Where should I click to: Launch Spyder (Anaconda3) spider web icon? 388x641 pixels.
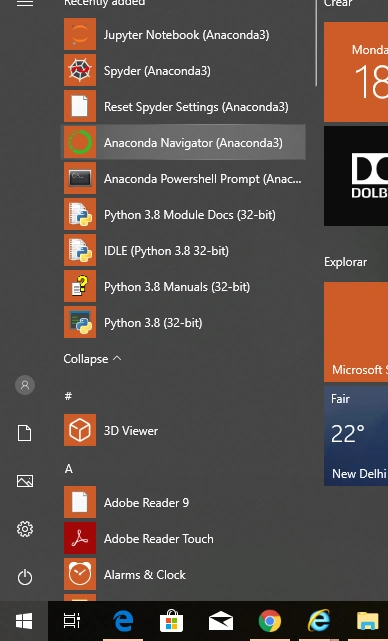[x=80, y=70]
